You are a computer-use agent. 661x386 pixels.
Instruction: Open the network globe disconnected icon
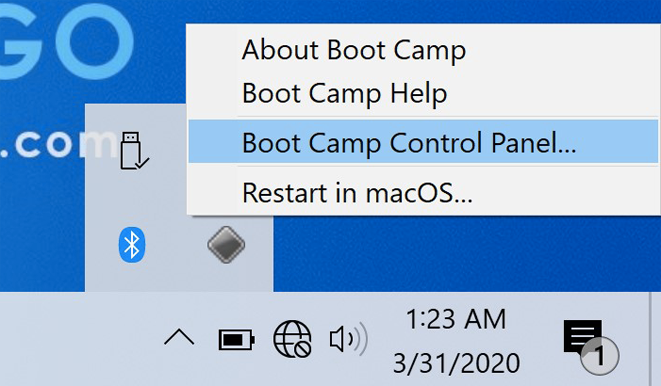point(292,339)
